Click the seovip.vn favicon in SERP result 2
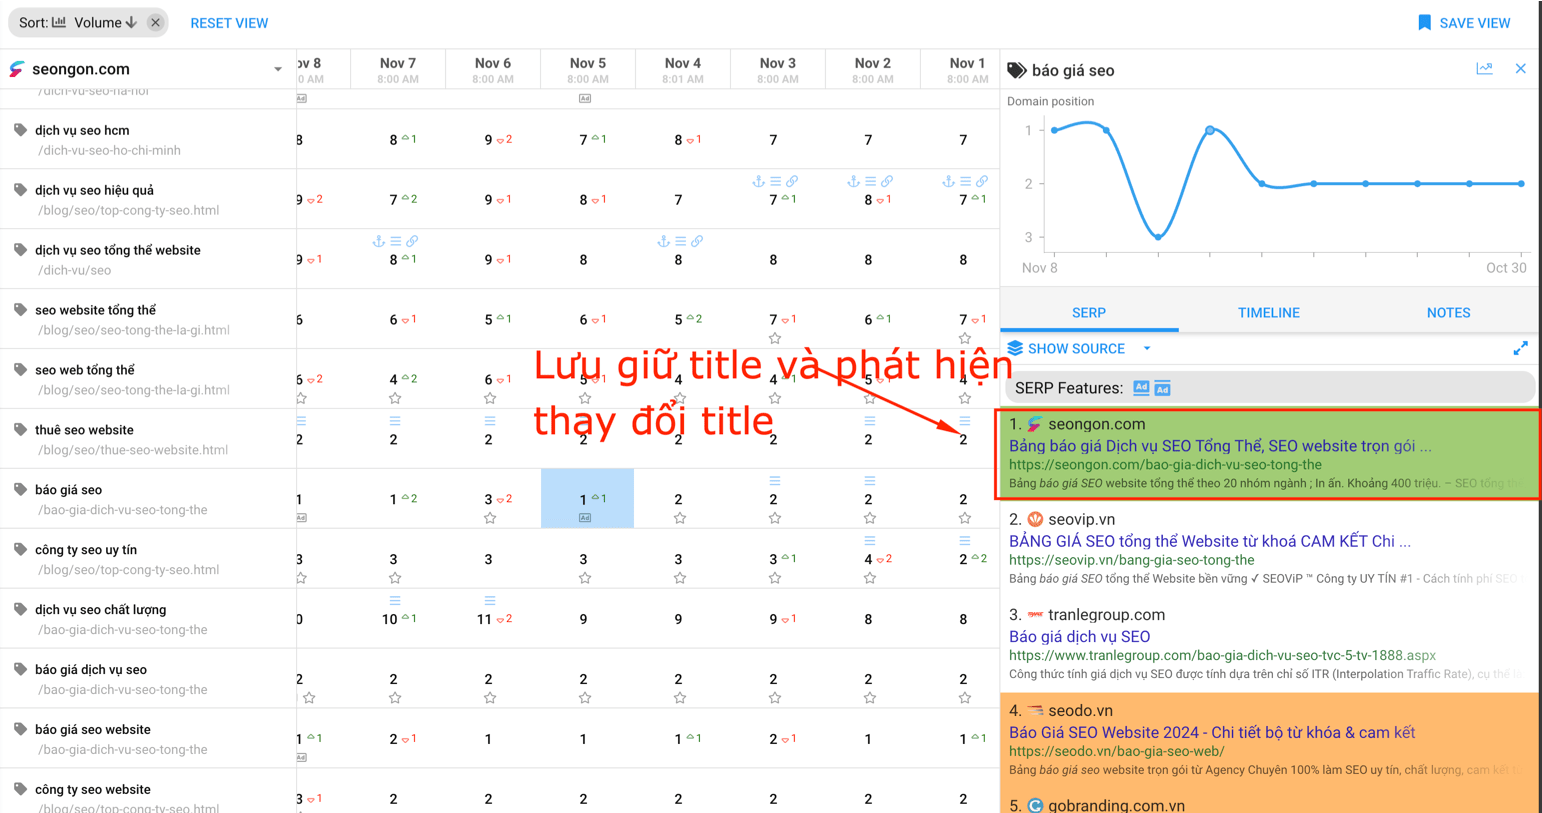Viewport: 1542px width, 813px height. pyautogui.click(x=1035, y=519)
